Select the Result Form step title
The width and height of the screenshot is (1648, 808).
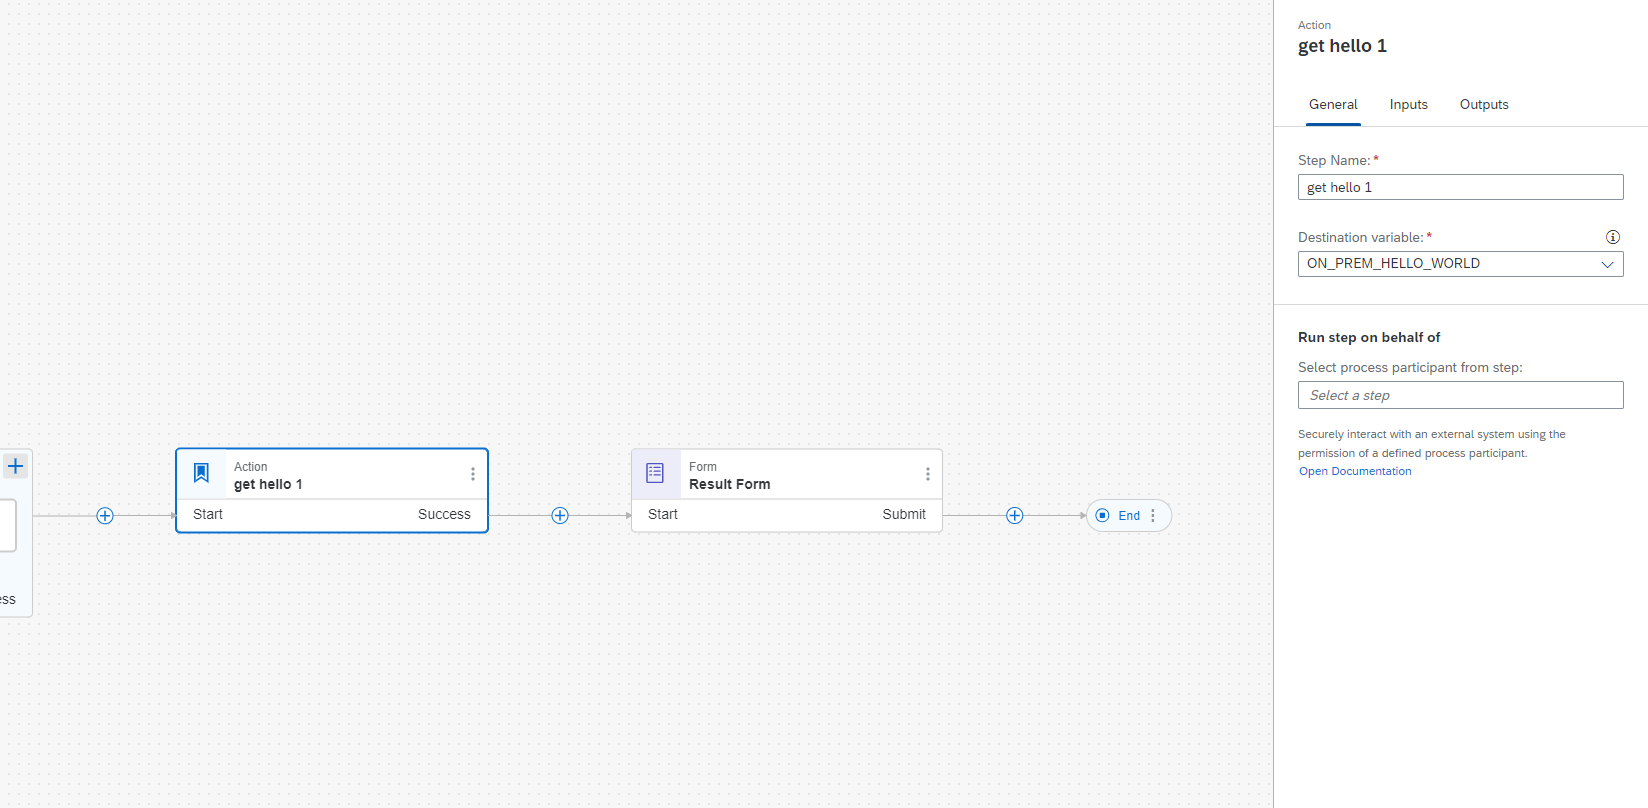pos(729,484)
